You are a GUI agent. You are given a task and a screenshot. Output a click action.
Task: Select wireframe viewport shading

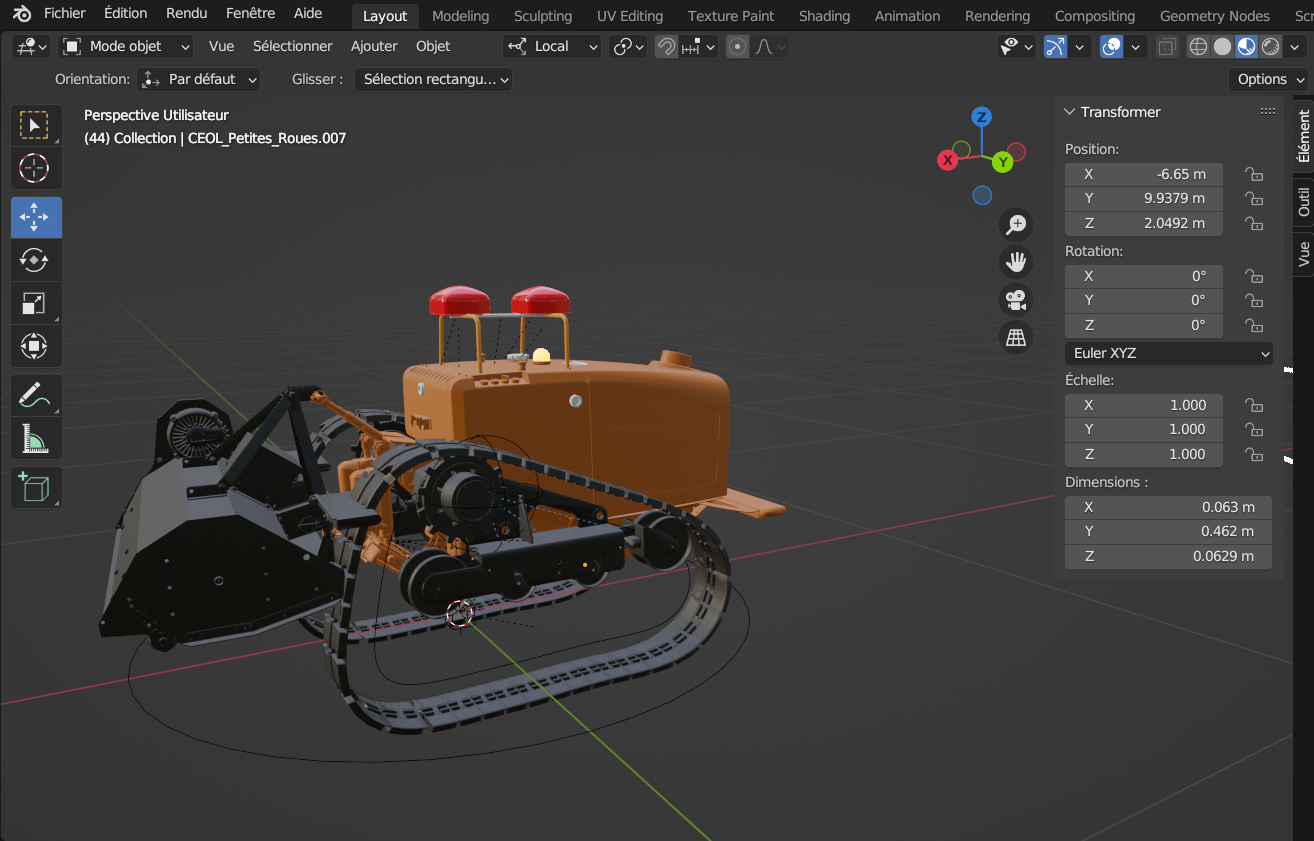pyautogui.click(x=1198, y=46)
